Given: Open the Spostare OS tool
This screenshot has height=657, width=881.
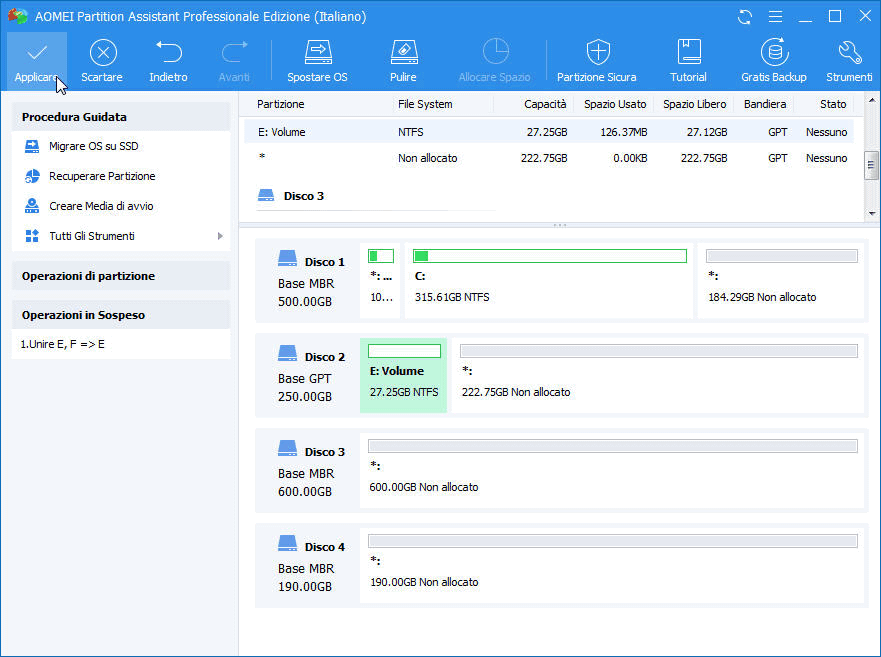Looking at the screenshot, I should 317,54.
